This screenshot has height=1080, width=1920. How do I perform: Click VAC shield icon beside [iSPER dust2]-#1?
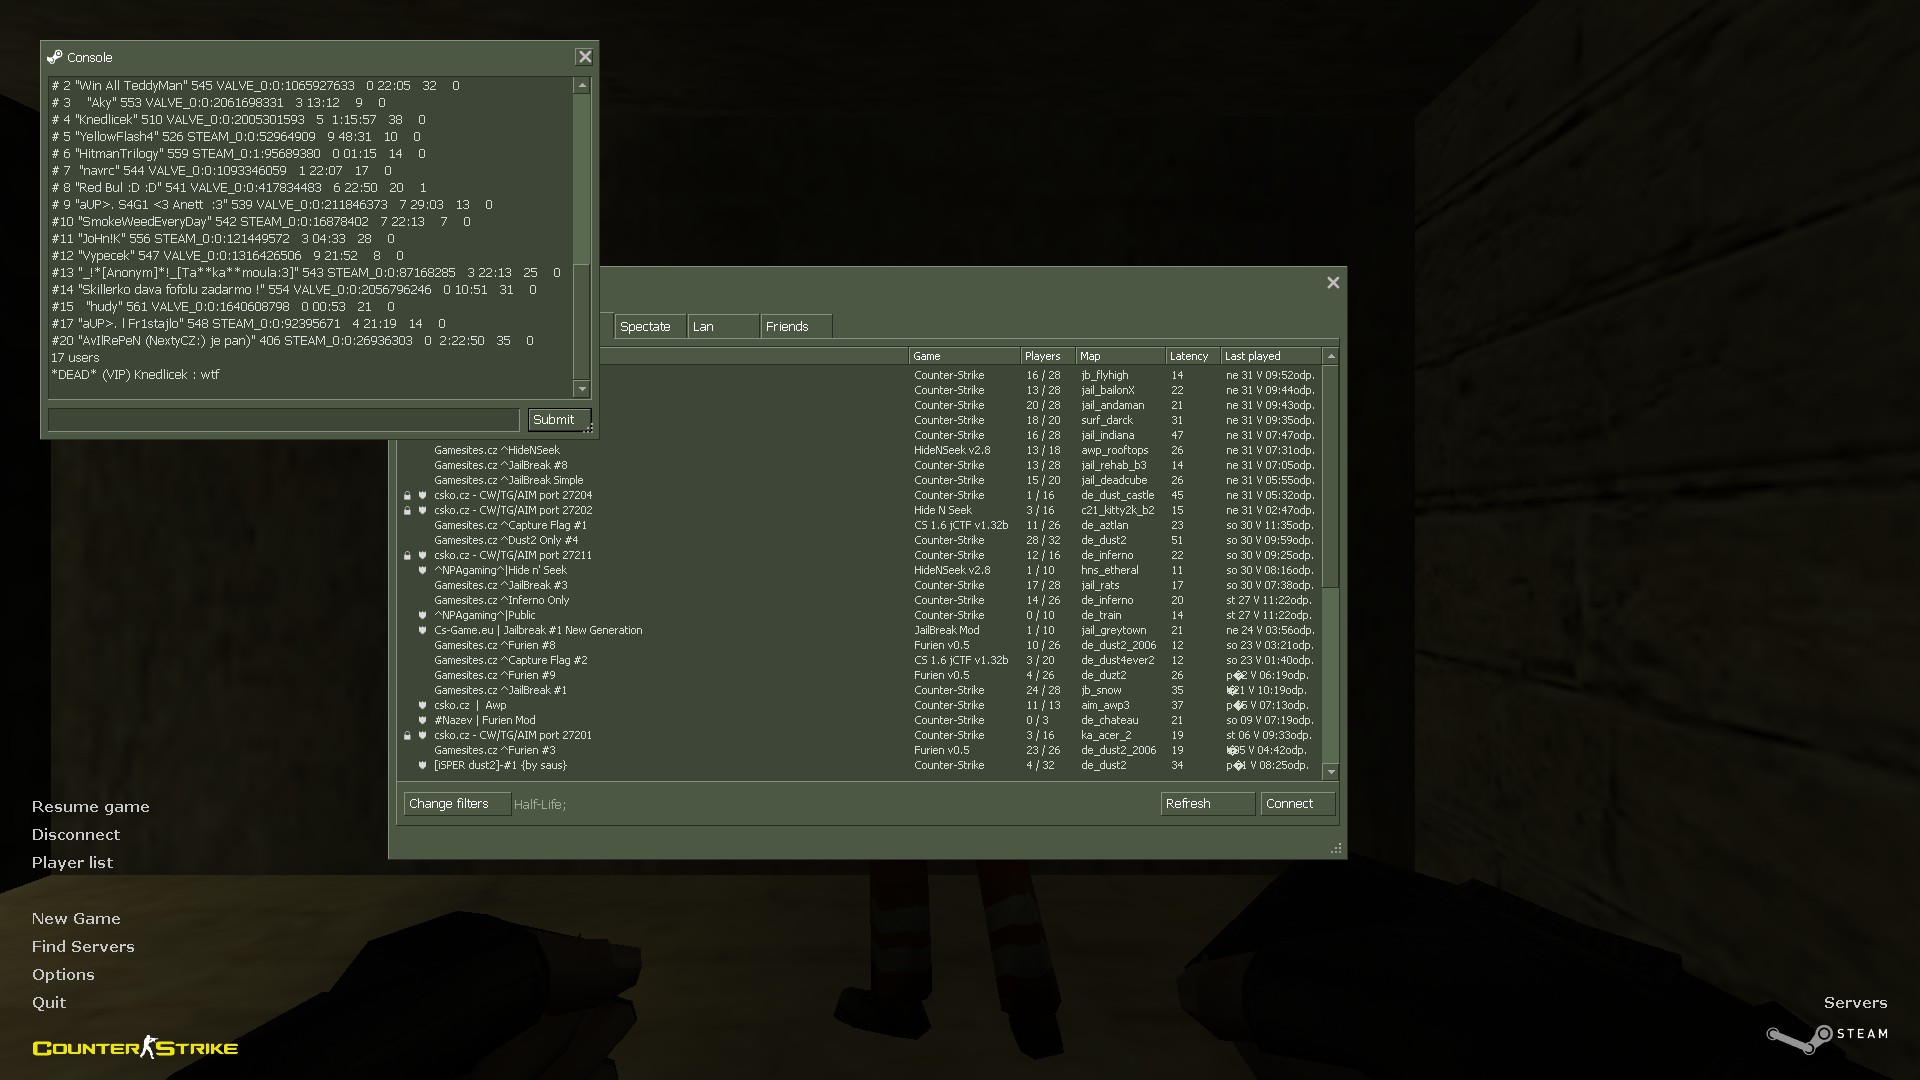pyautogui.click(x=422, y=766)
